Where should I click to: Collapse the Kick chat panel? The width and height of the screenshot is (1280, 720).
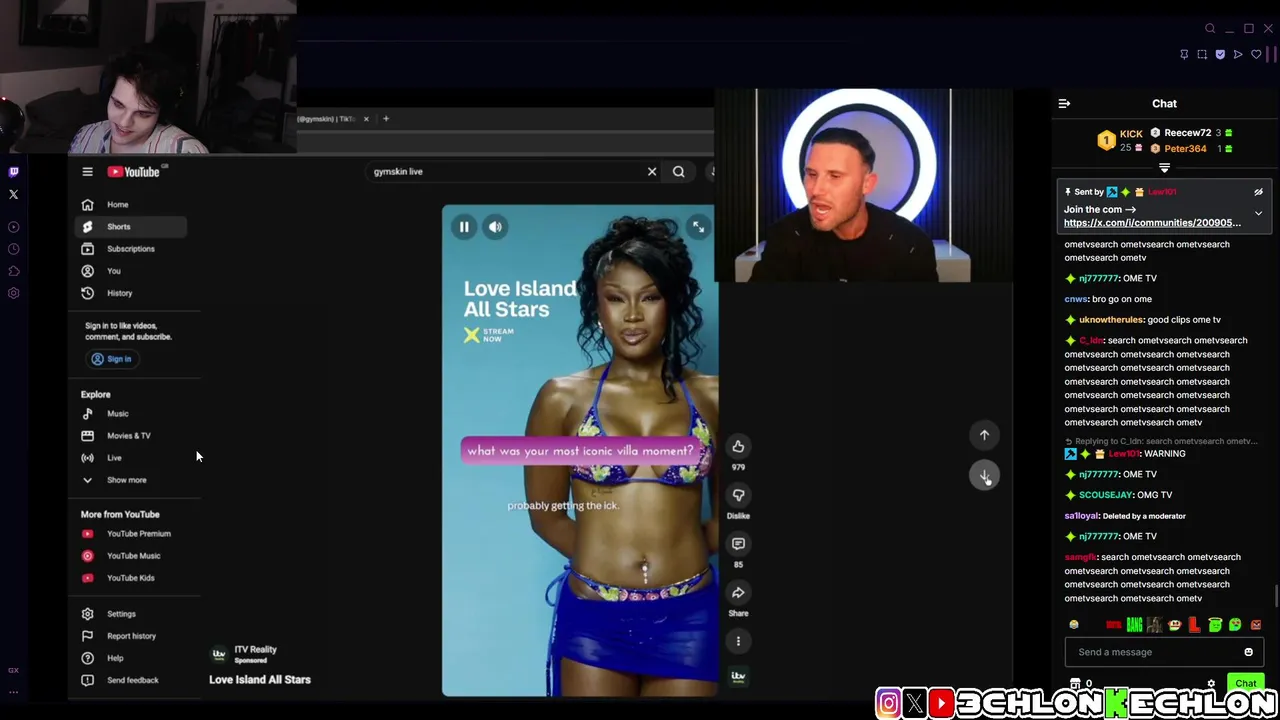point(1064,104)
